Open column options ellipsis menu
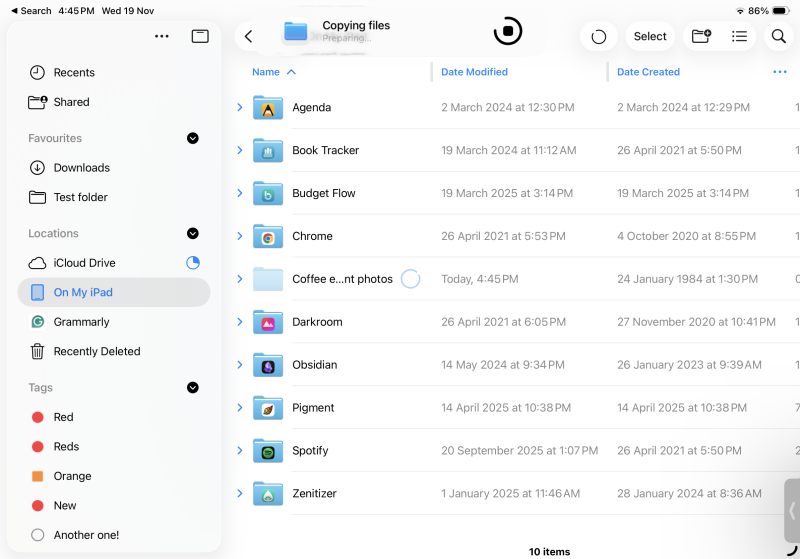 click(x=780, y=72)
